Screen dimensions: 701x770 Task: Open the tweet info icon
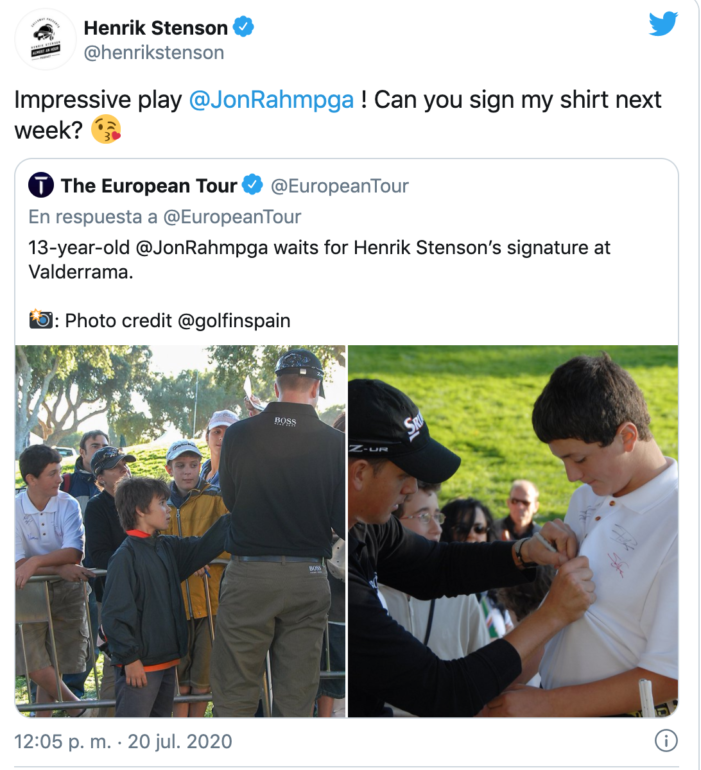click(666, 741)
